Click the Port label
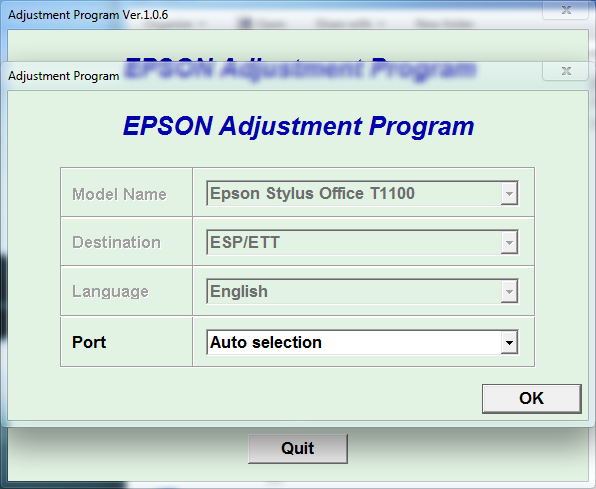596x489 pixels. click(x=89, y=342)
